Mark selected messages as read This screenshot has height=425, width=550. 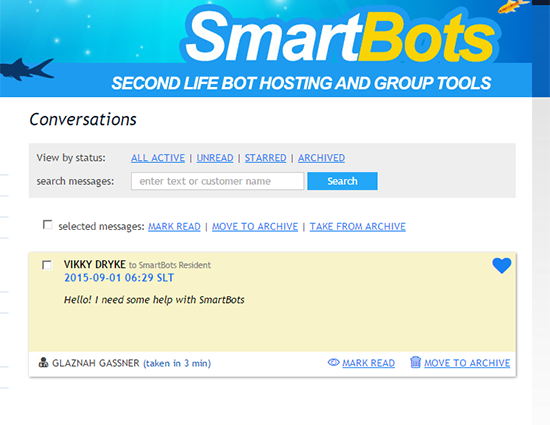174,227
